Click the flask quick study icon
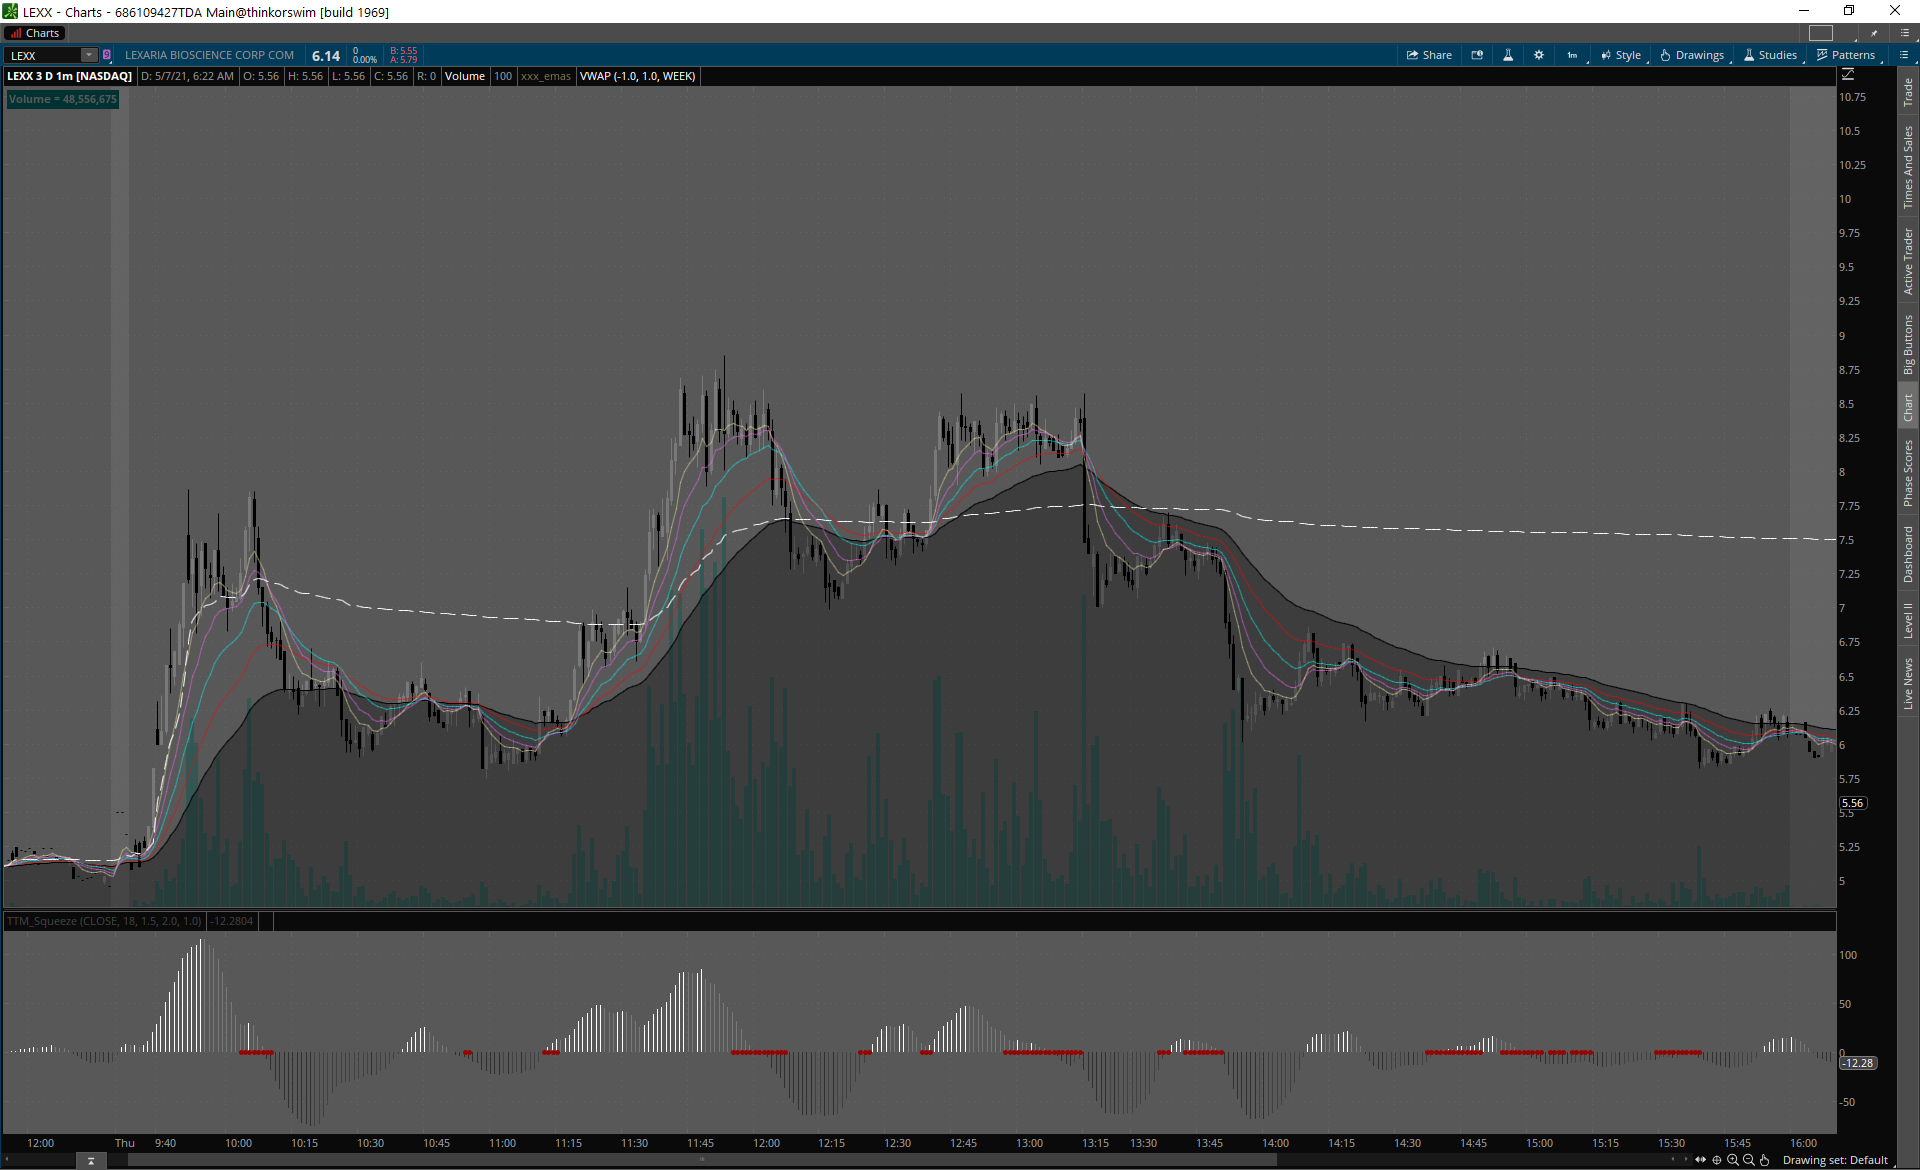Image resolution: width=1920 pixels, height=1170 pixels. click(1508, 55)
